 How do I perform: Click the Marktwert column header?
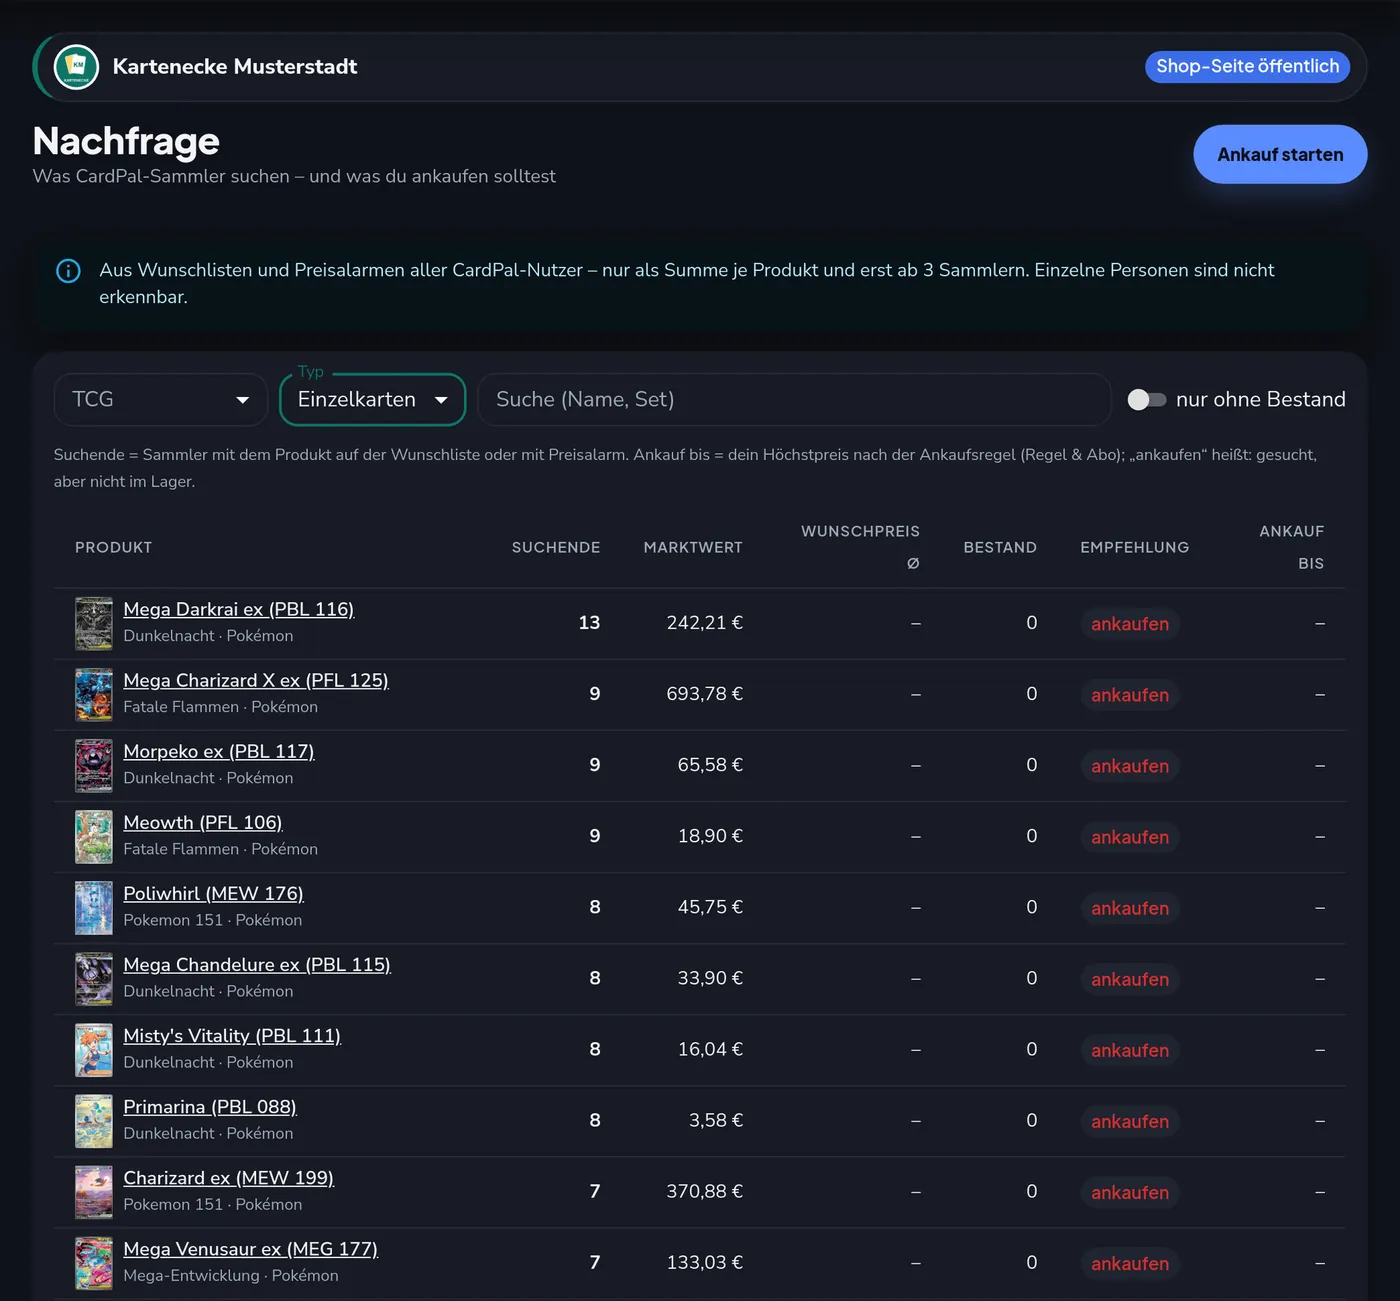click(693, 548)
